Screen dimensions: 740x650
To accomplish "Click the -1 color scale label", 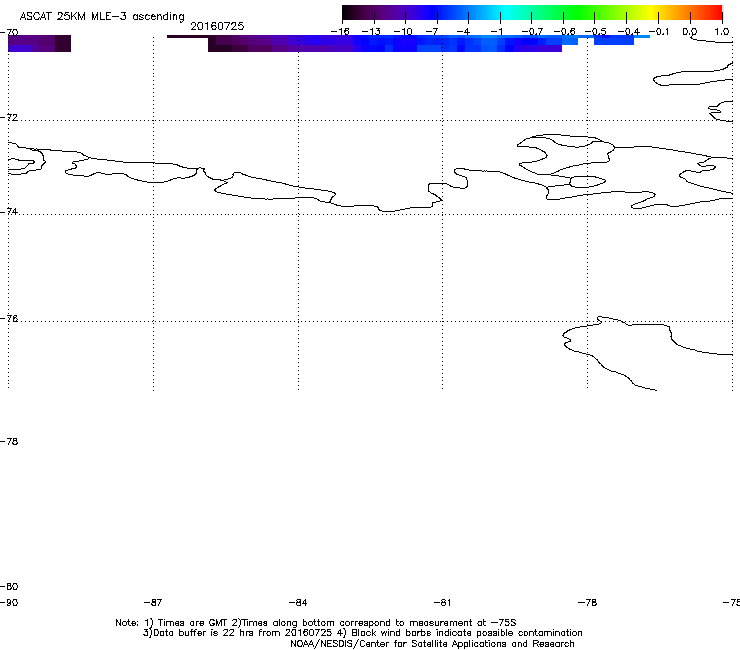I will pyautogui.click(x=496, y=32).
